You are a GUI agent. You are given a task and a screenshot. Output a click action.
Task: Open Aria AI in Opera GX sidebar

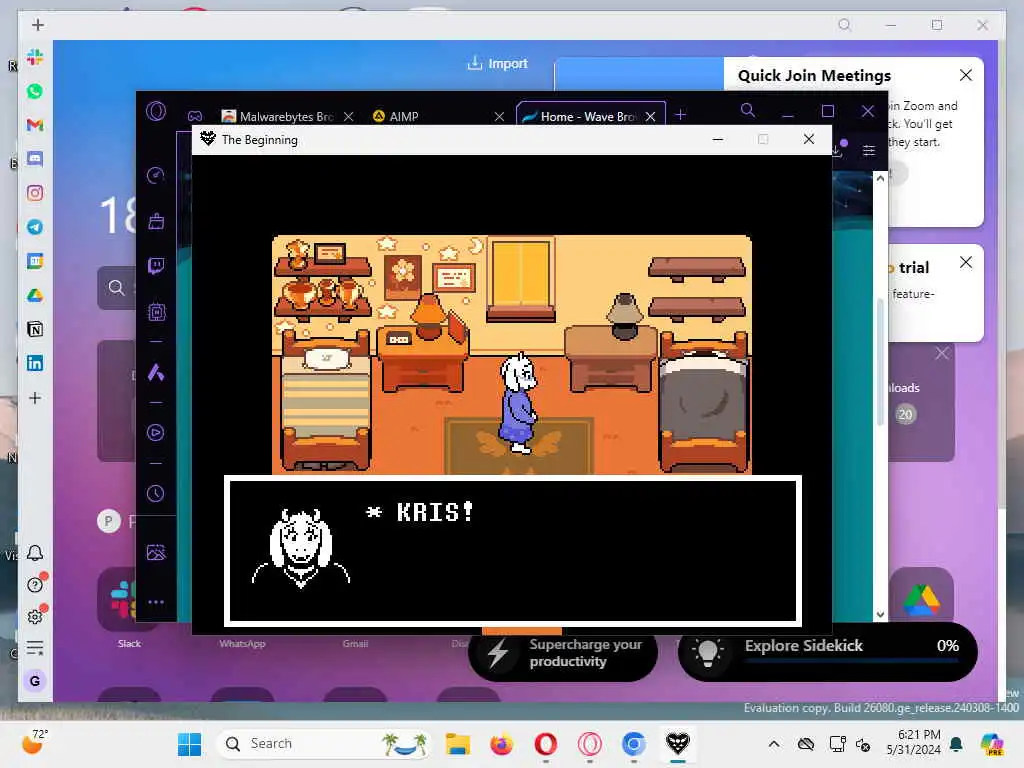click(x=156, y=372)
